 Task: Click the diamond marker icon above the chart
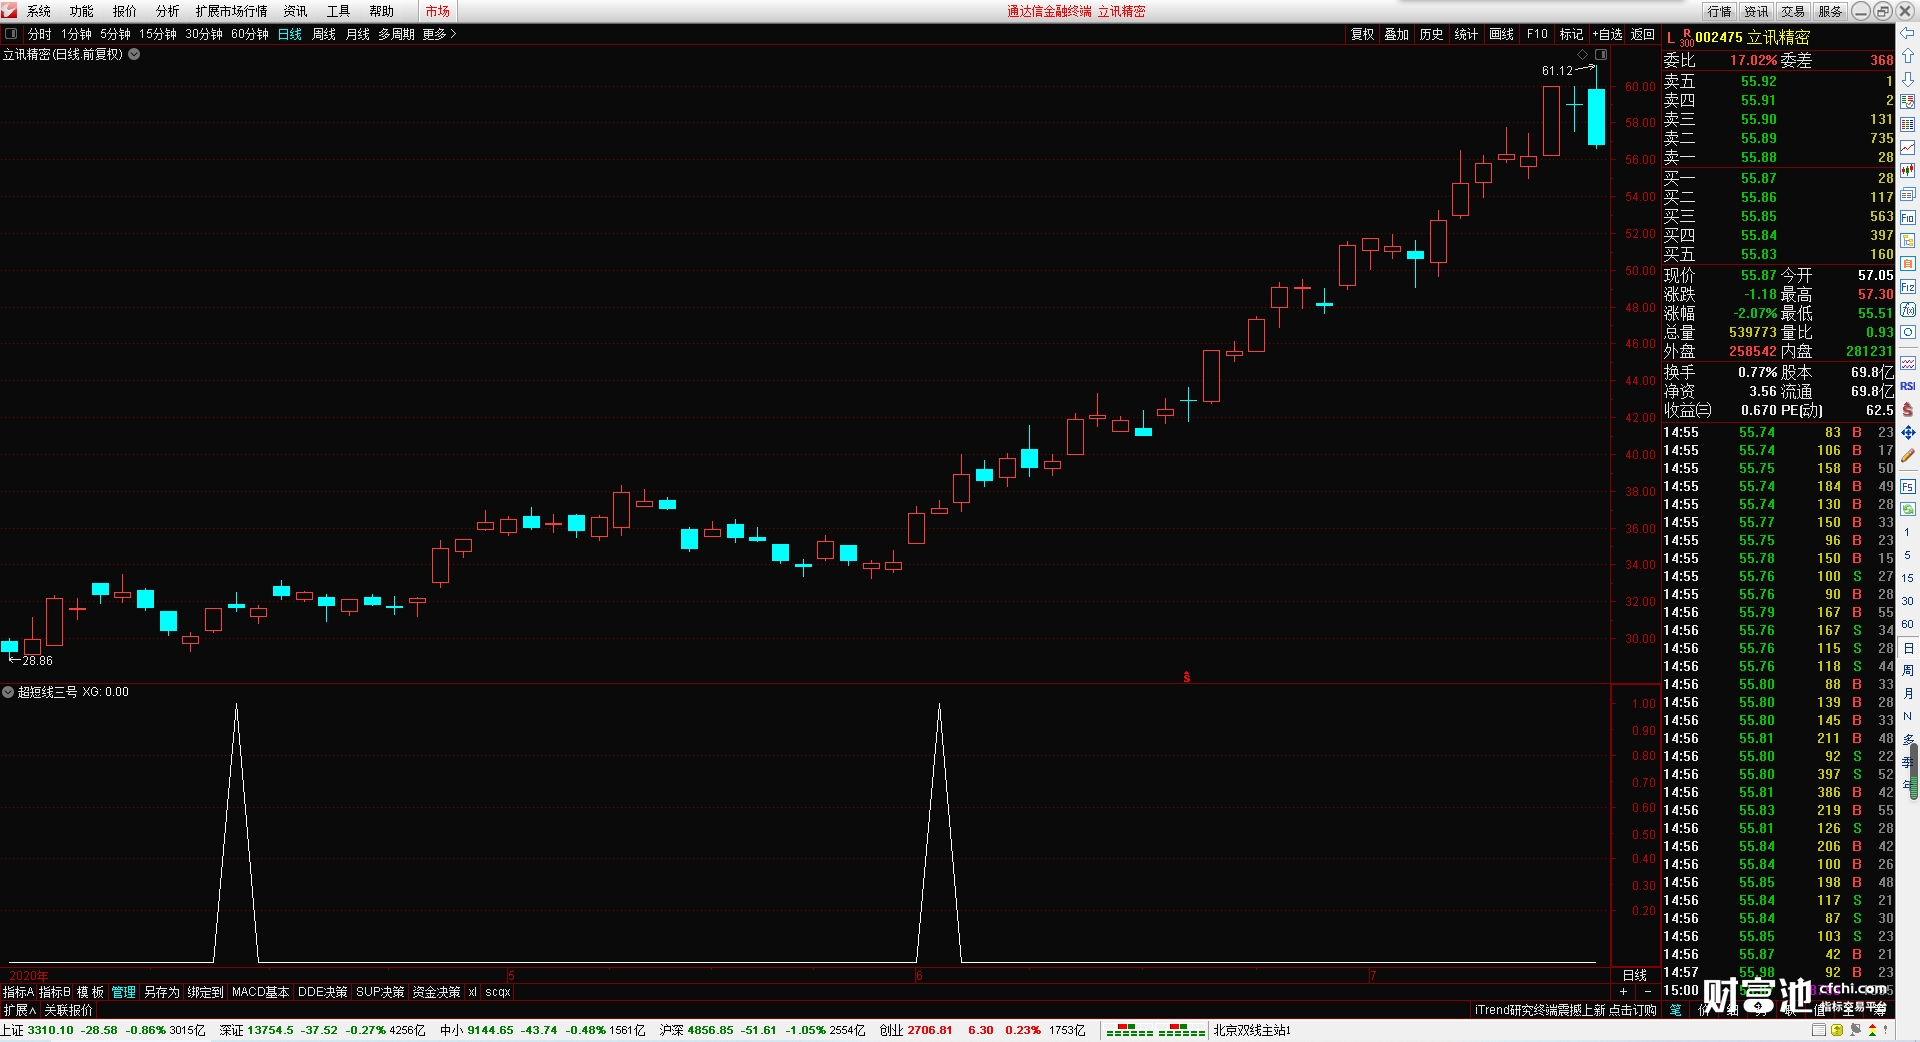[x=1582, y=54]
